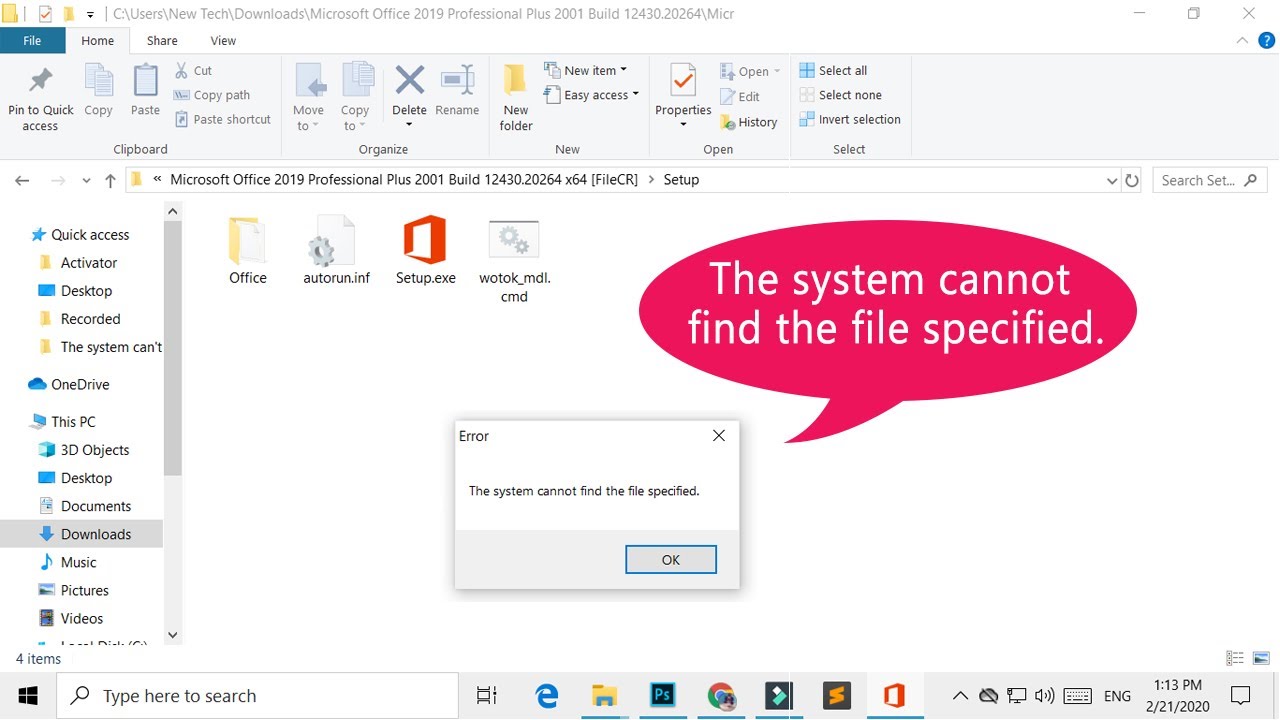The image size is (1280, 720).
Task: Open the blue Help question mark
Action: (1266, 41)
